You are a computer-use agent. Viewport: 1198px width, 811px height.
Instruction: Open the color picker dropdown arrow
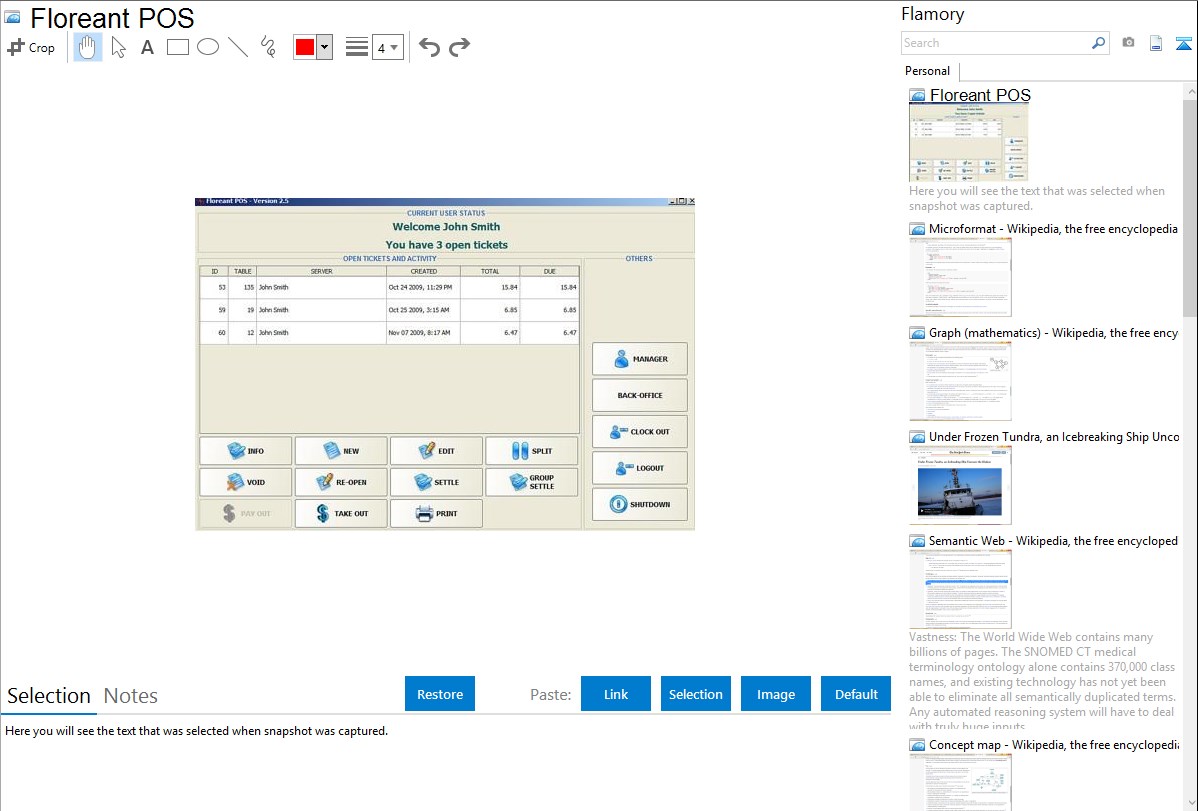(x=324, y=47)
